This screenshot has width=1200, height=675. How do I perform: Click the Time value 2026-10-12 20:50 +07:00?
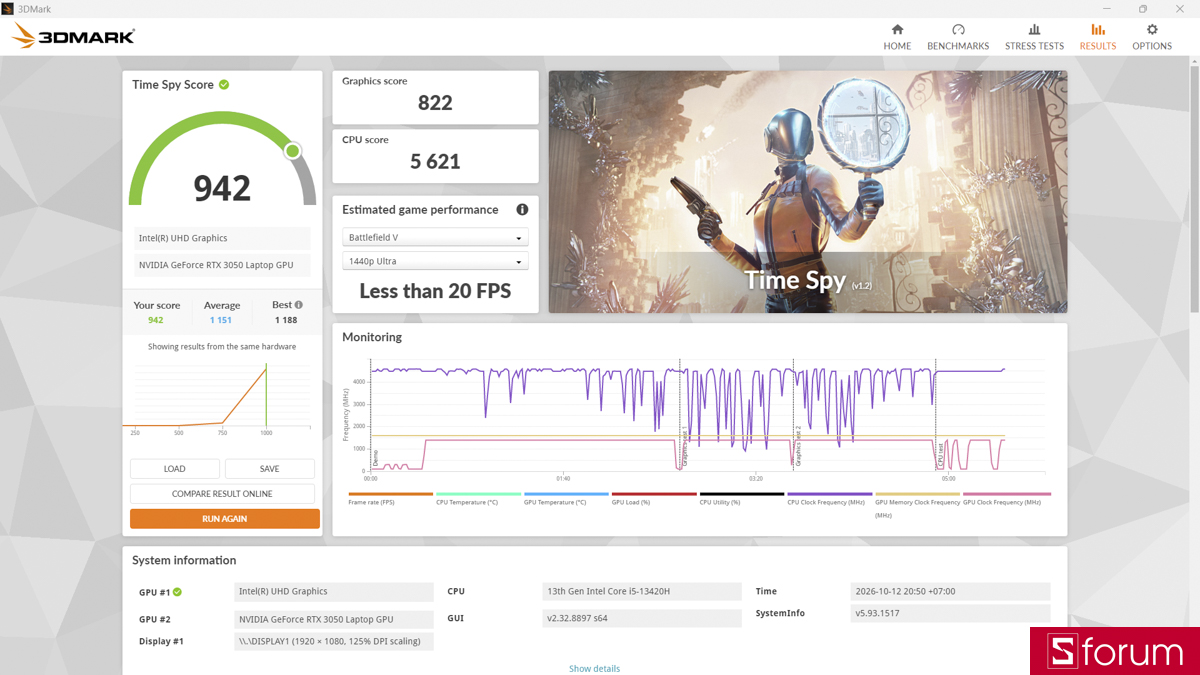point(950,592)
